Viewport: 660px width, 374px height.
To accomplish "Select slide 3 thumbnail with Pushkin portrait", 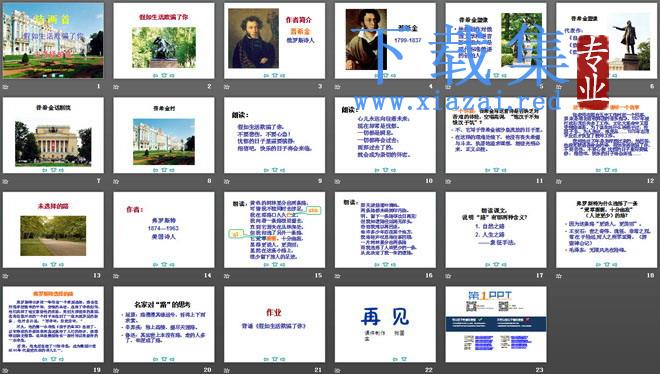I will [274, 41].
